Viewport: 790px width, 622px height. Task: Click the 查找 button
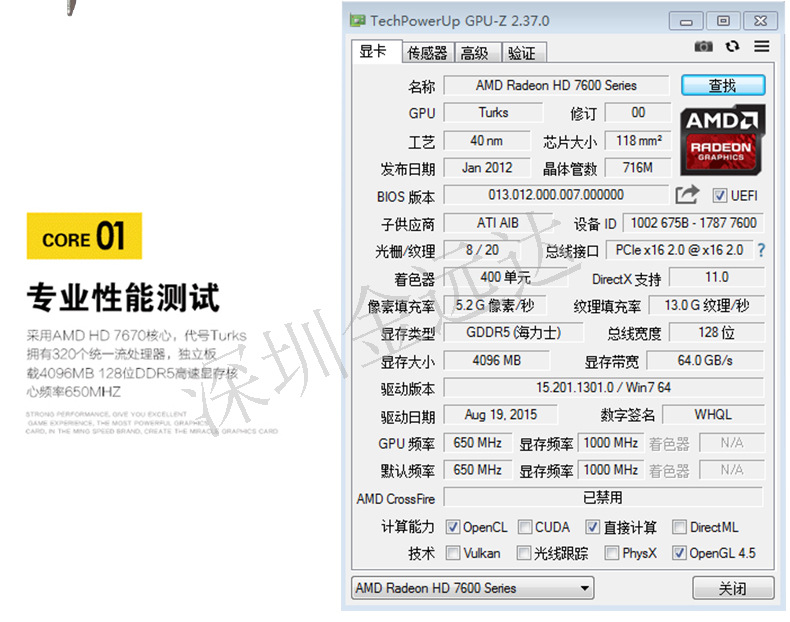[722, 86]
